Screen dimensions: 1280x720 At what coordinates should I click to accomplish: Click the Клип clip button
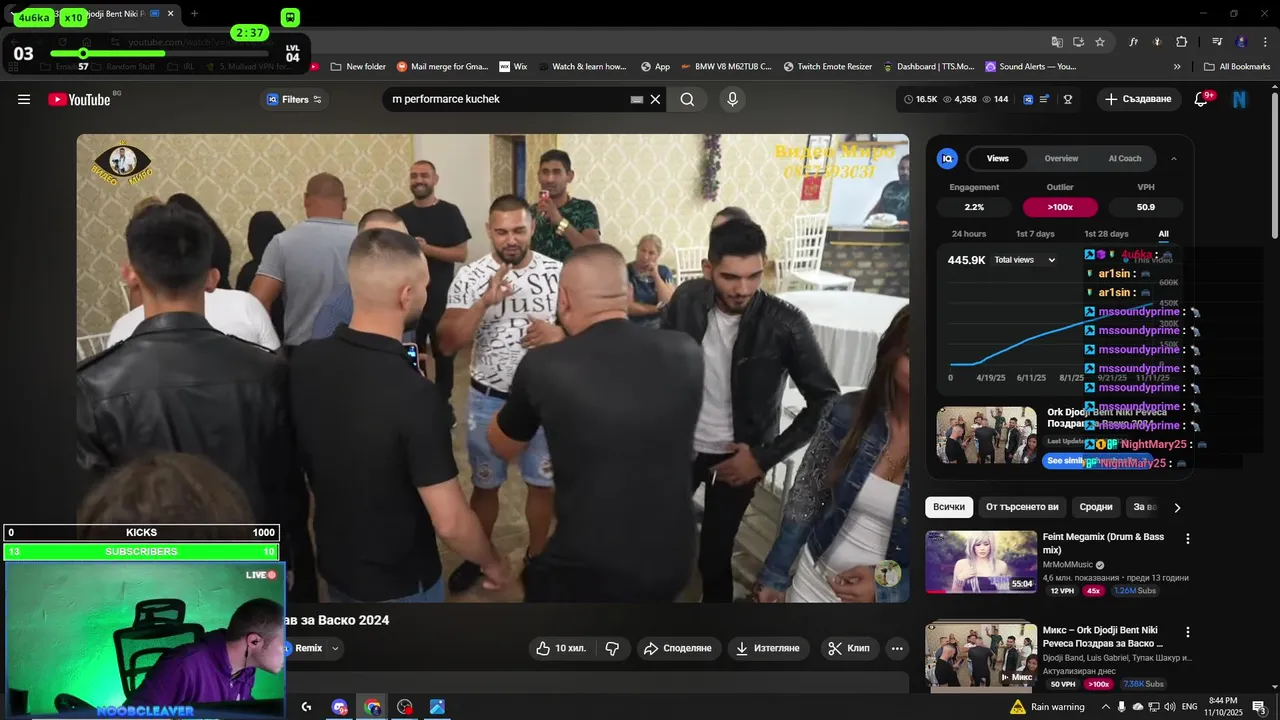(x=849, y=648)
